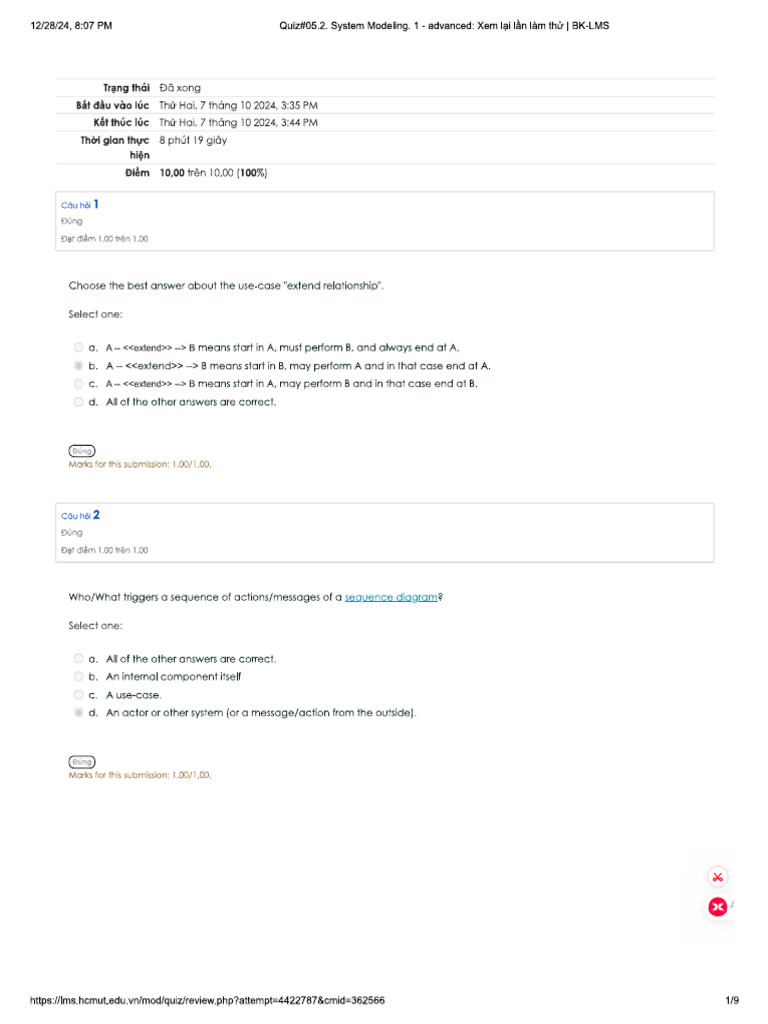The image size is (768, 1024).
Task: Click the lms.hcmut.edu.vn review URL in footer
Action: click(x=208, y=1001)
